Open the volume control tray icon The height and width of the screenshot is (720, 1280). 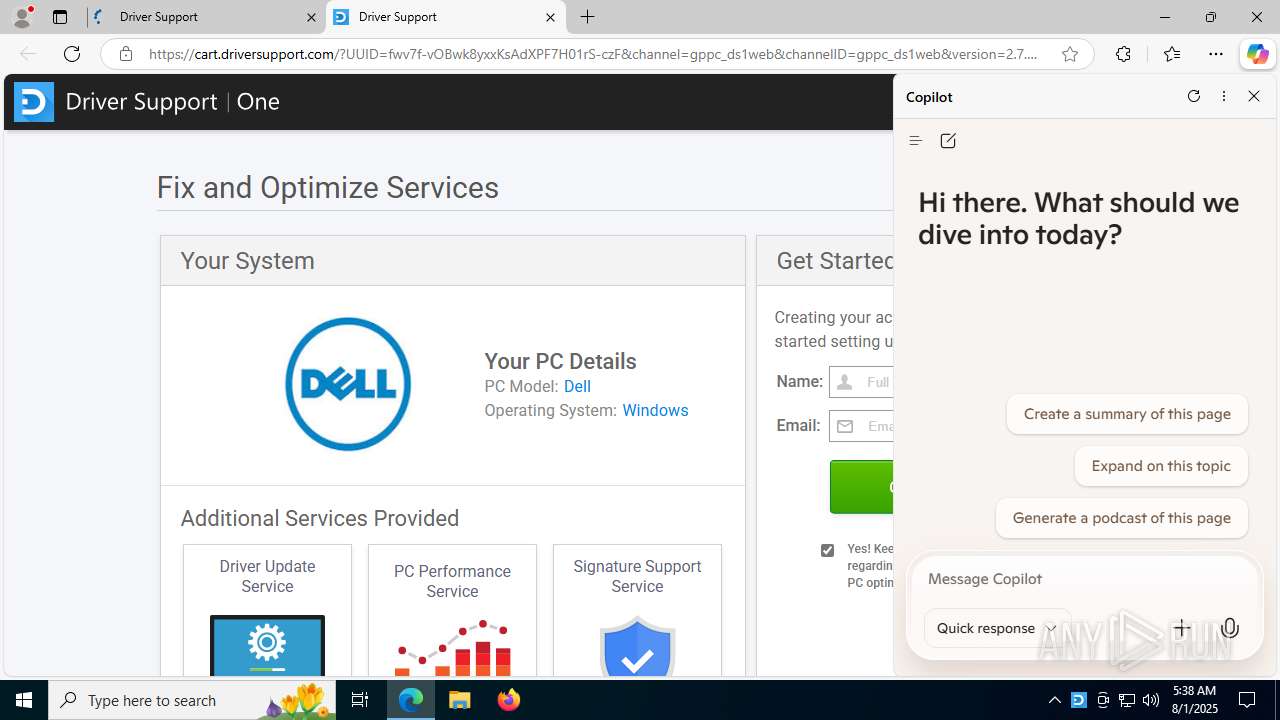(1151, 700)
